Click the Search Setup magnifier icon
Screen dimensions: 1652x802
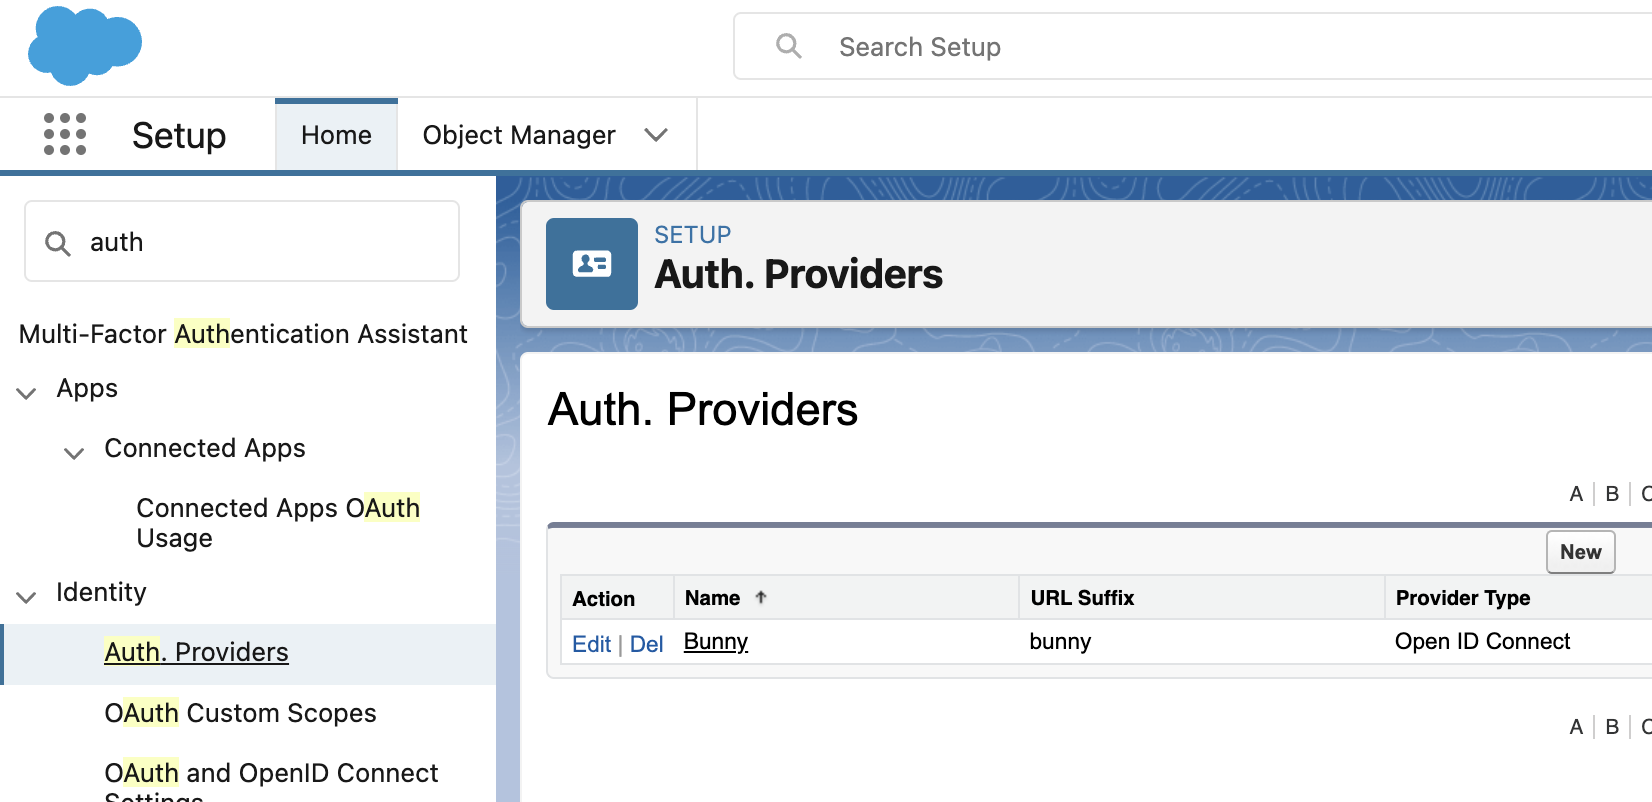tap(789, 46)
